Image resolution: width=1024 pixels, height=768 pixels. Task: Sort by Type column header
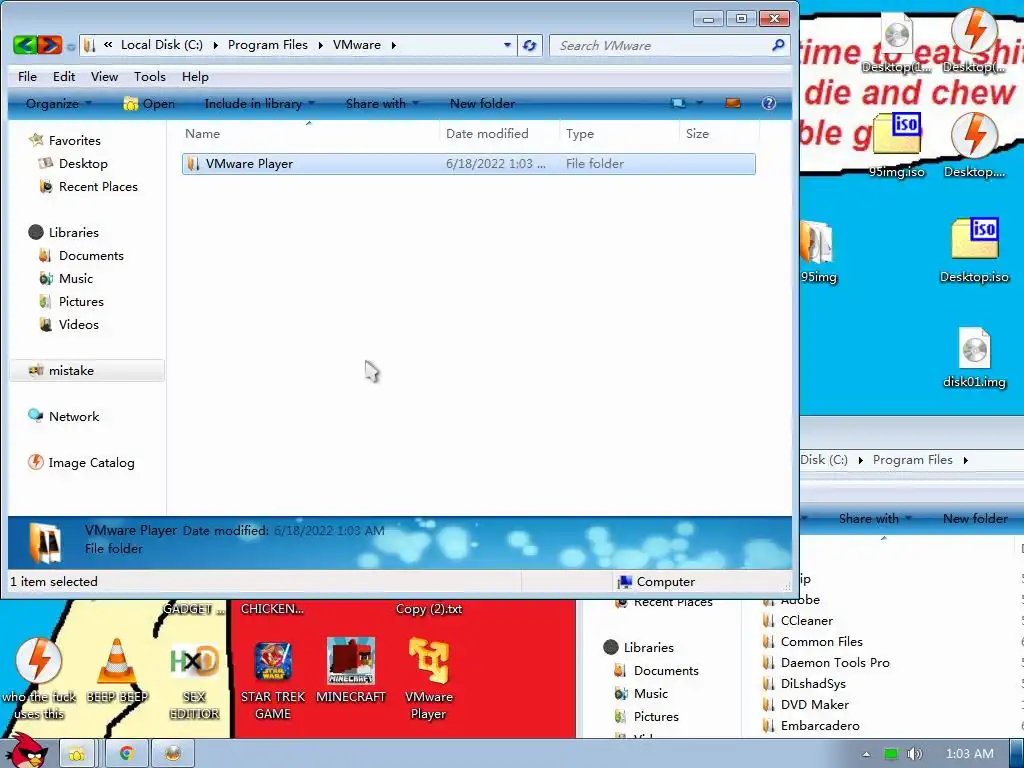point(619,133)
